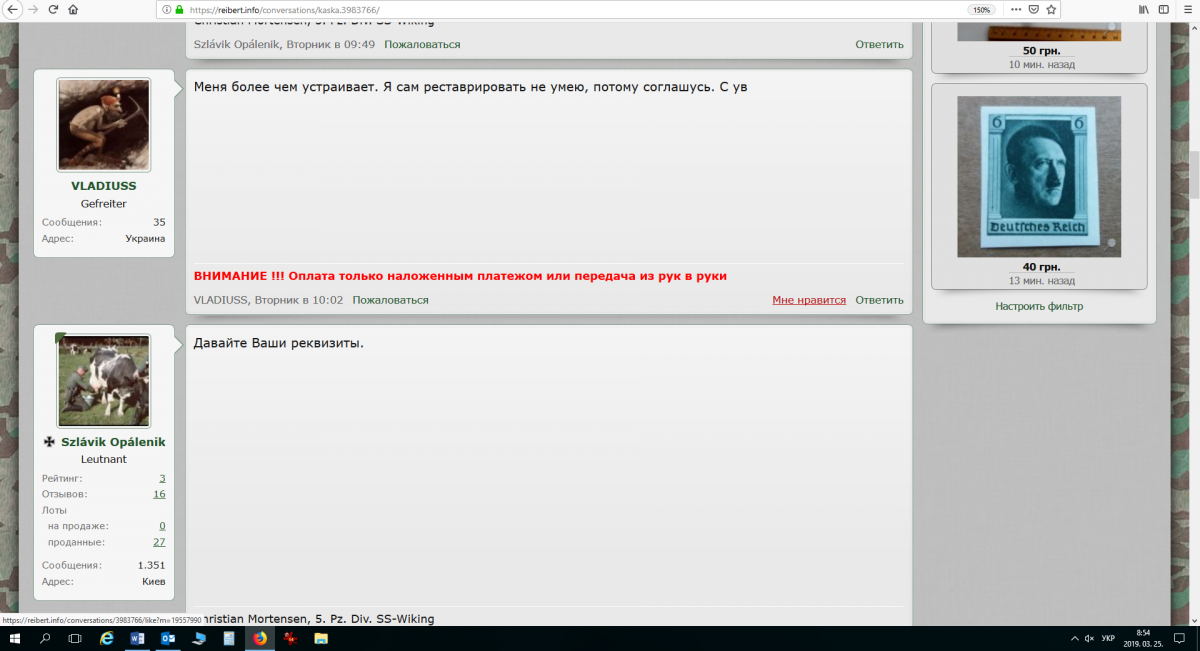This screenshot has height=651, width=1200.
Task: Open the Szlávik Opálenik cow avatar
Action: click(104, 381)
